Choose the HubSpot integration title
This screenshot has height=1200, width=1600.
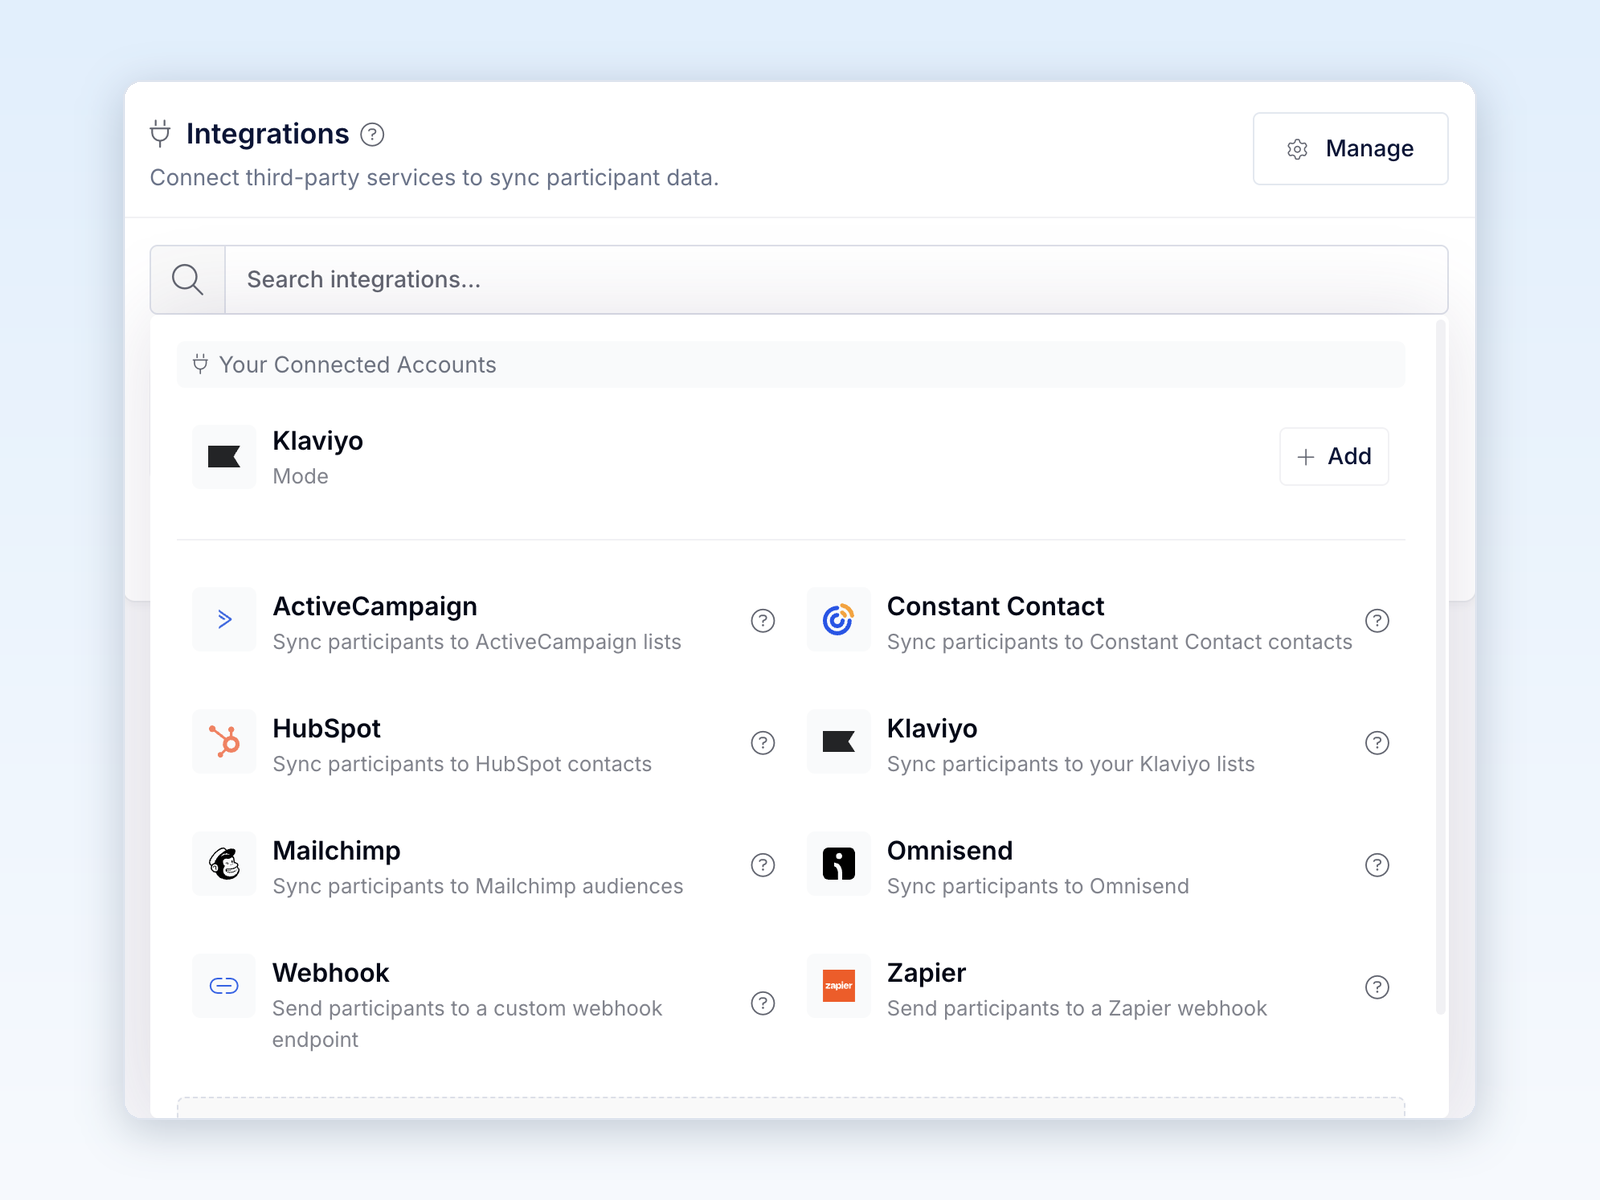tap(326, 729)
